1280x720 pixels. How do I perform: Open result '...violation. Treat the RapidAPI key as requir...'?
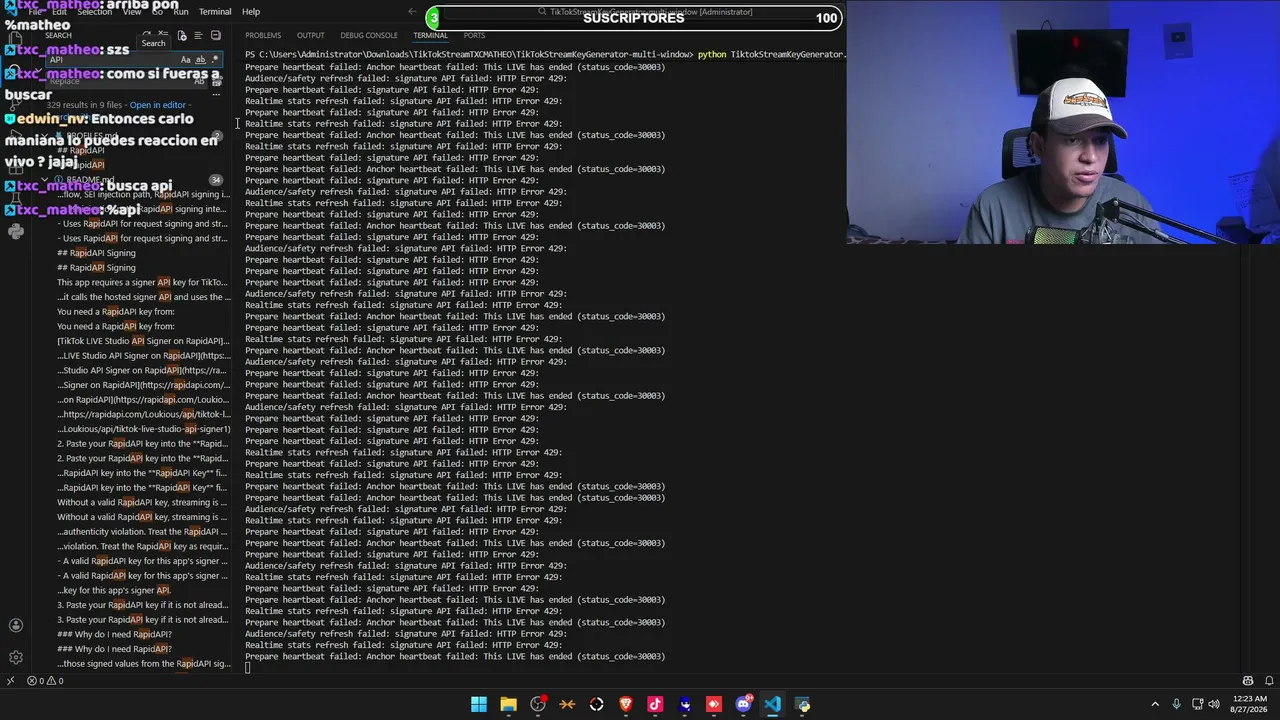142,547
